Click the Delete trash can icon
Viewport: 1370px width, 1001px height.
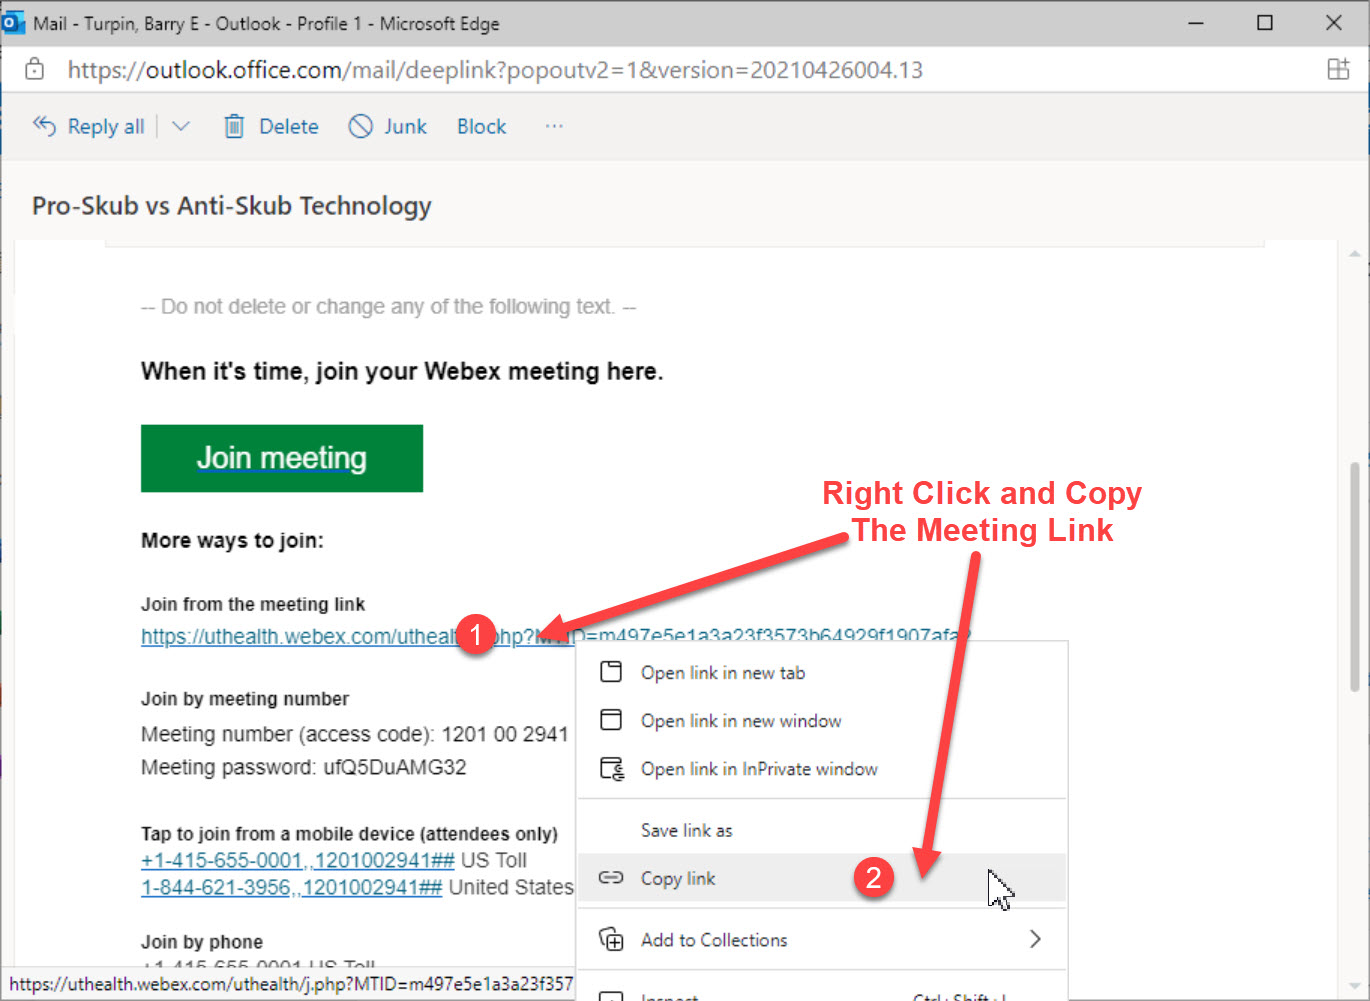coord(234,126)
